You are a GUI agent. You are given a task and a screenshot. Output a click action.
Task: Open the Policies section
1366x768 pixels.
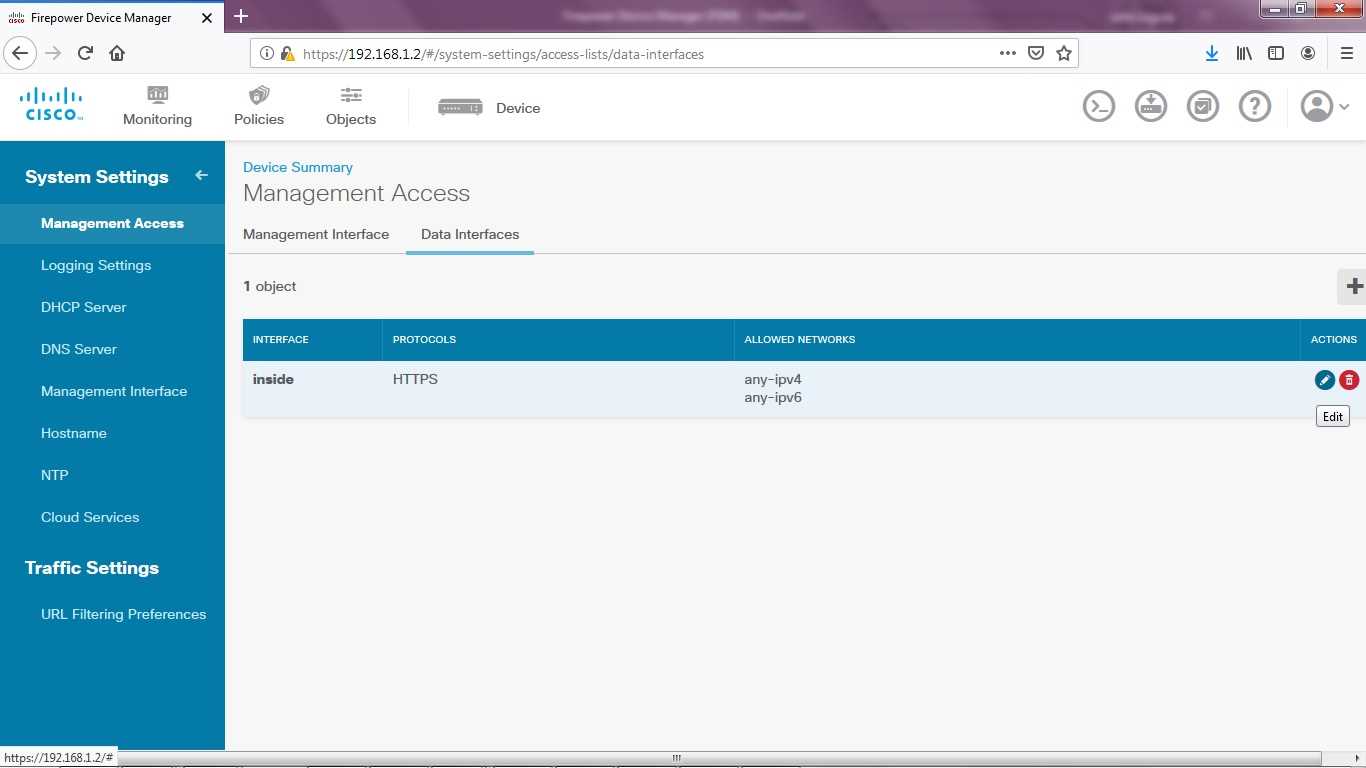[x=259, y=106]
